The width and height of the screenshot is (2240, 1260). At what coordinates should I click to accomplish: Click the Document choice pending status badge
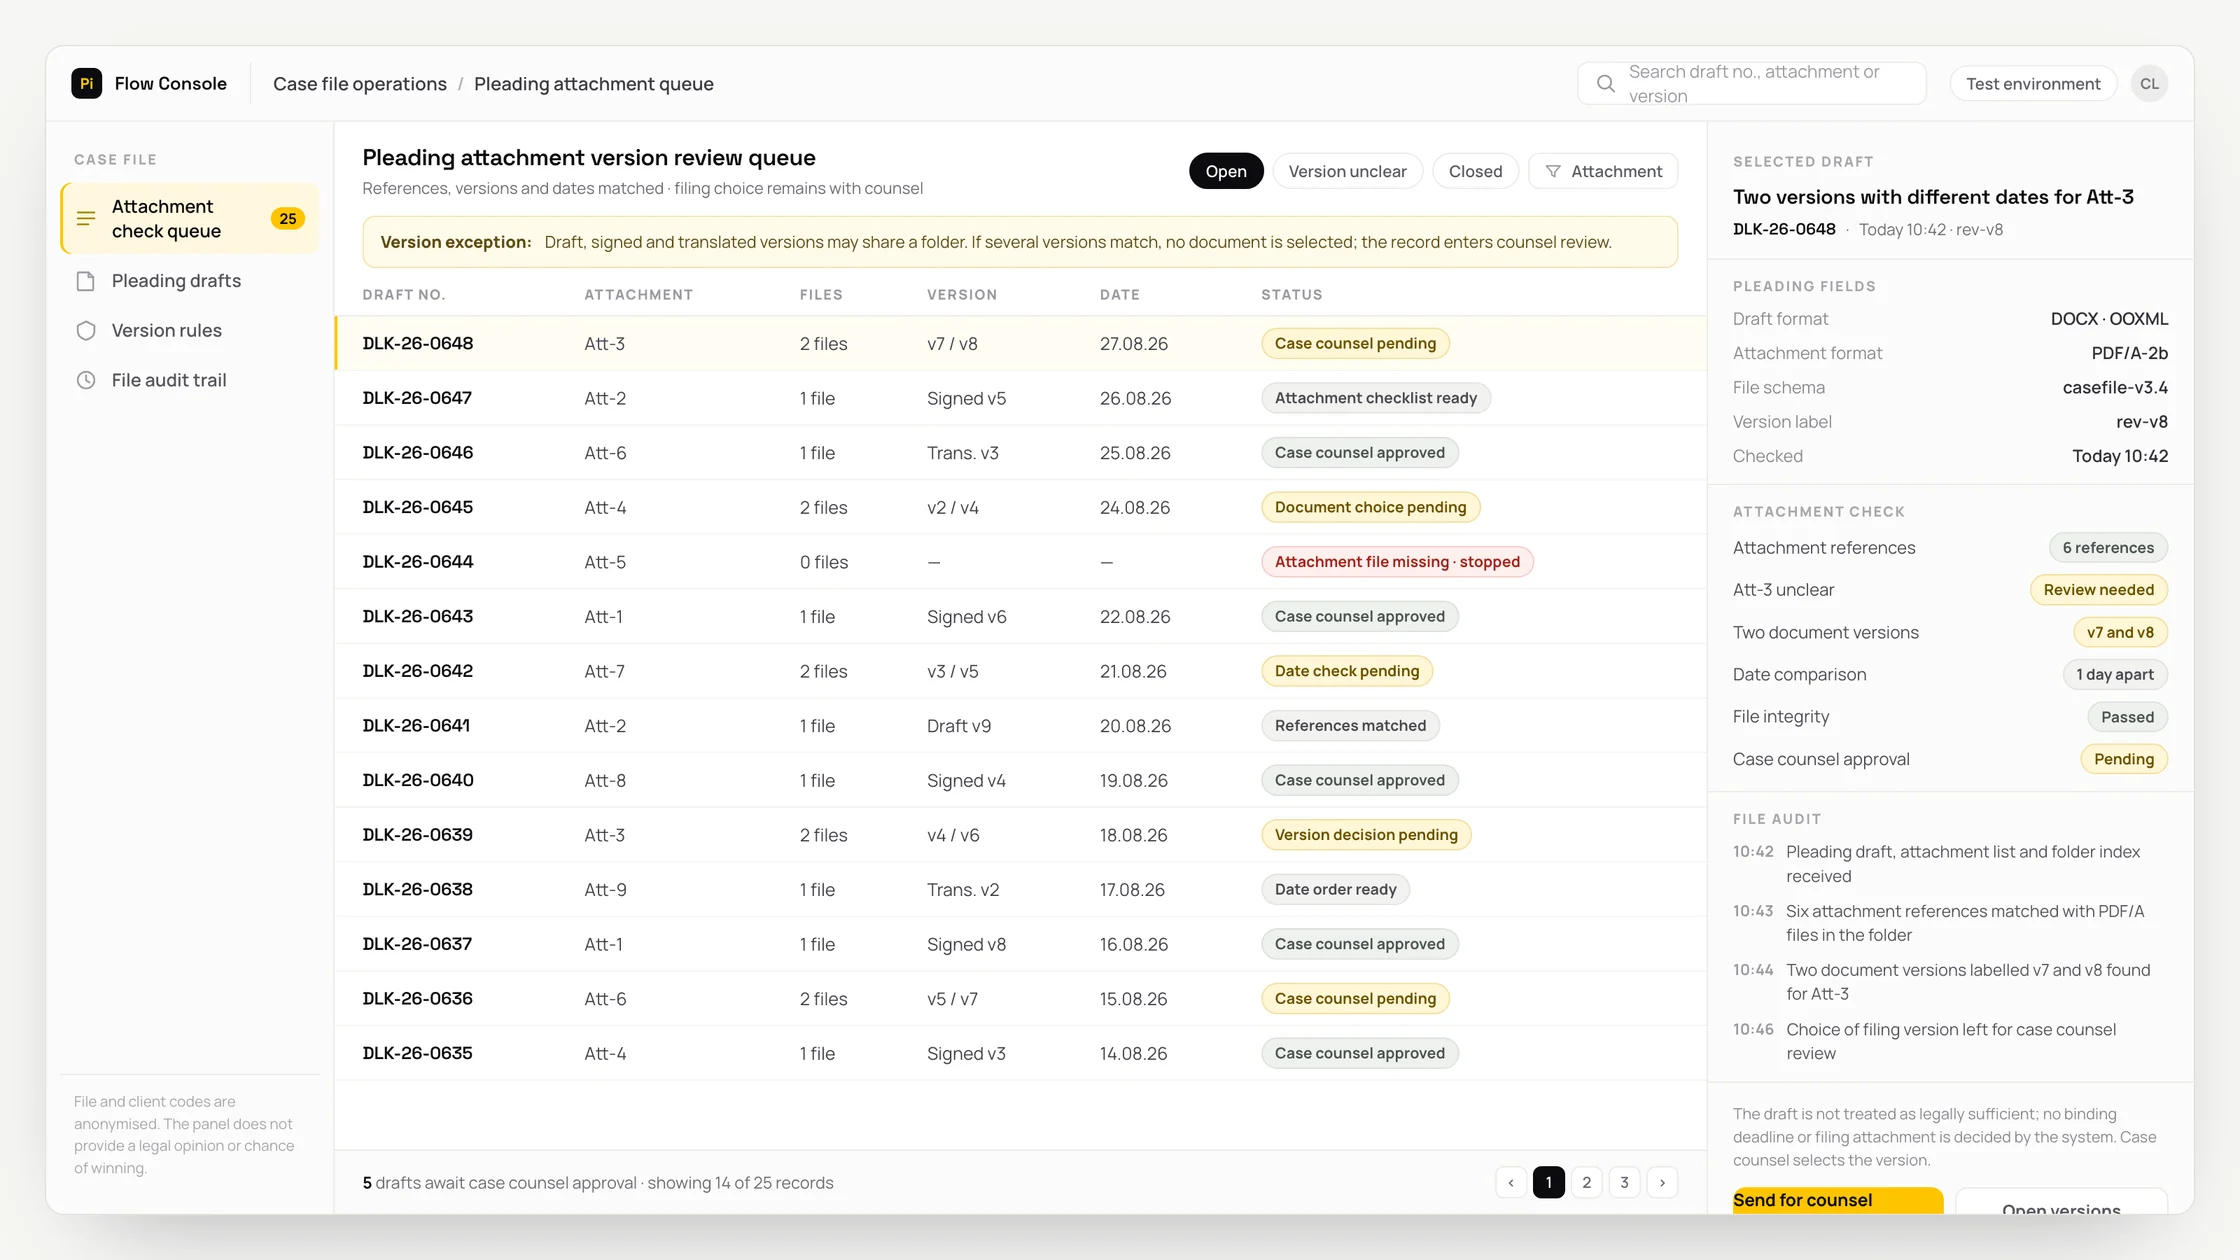click(1370, 507)
